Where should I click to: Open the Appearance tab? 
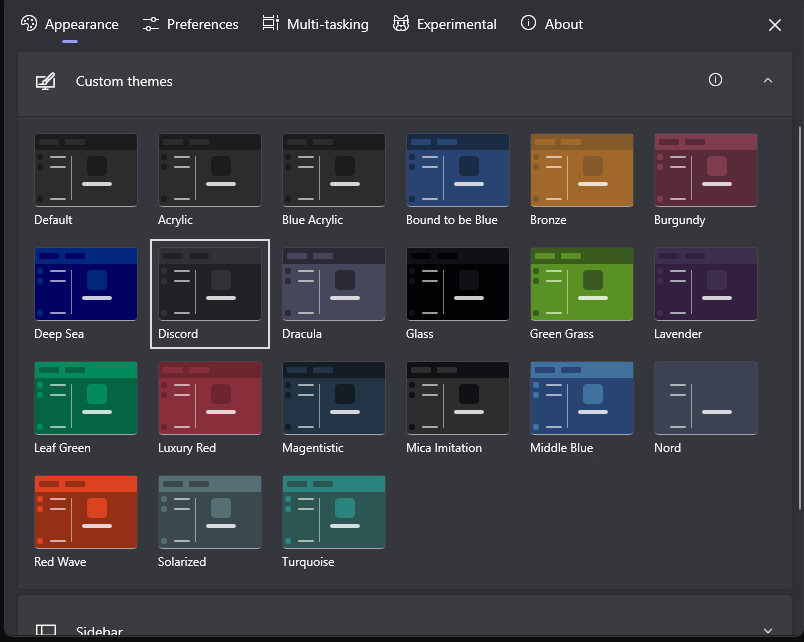pos(70,24)
